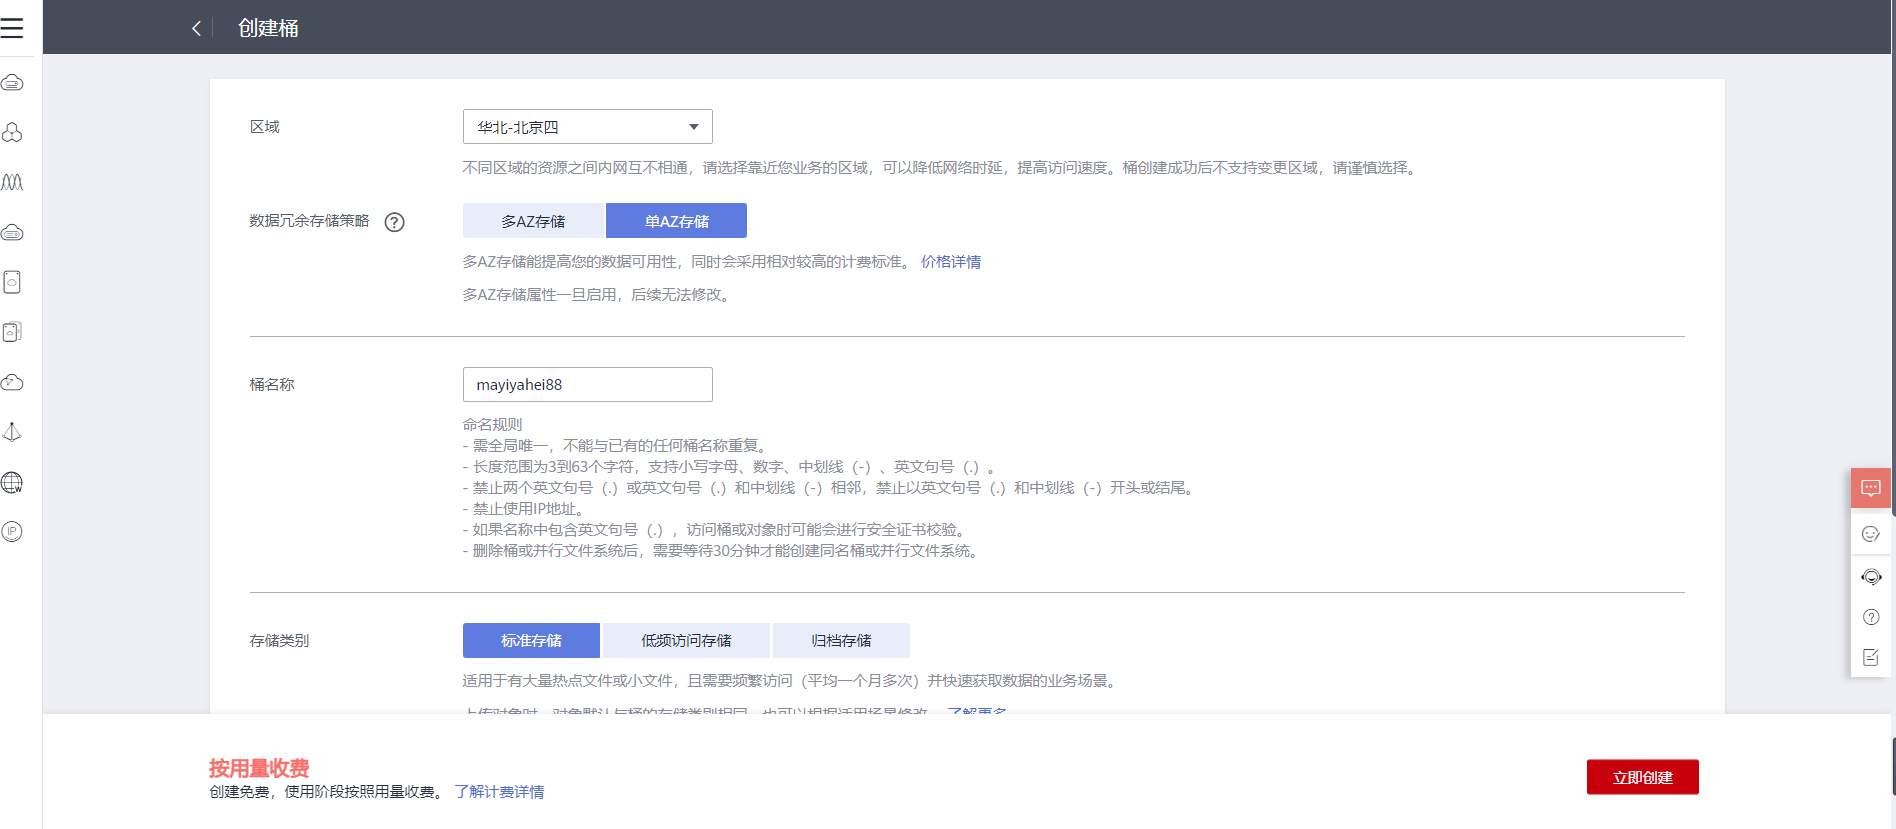Click the 立即创建 button

(x=1643, y=777)
